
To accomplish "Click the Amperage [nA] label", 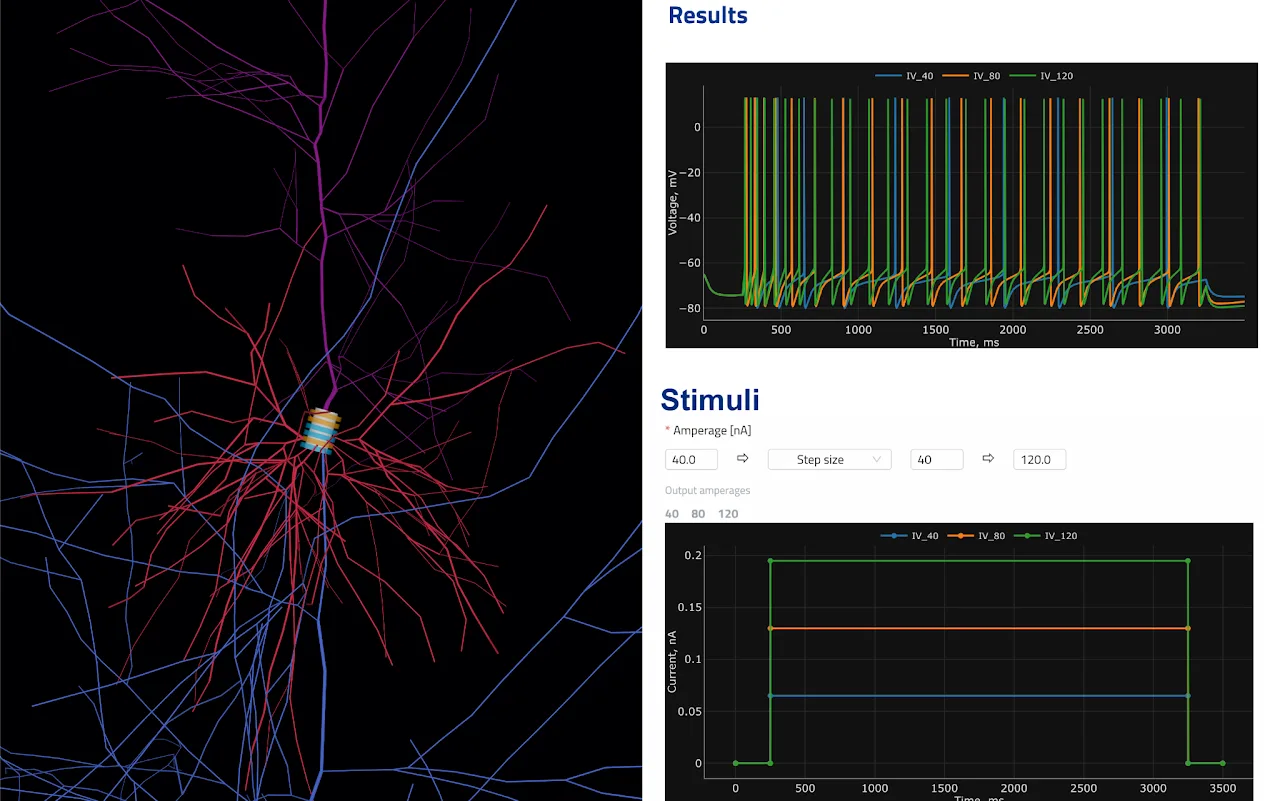I will click(x=712, y=430).
